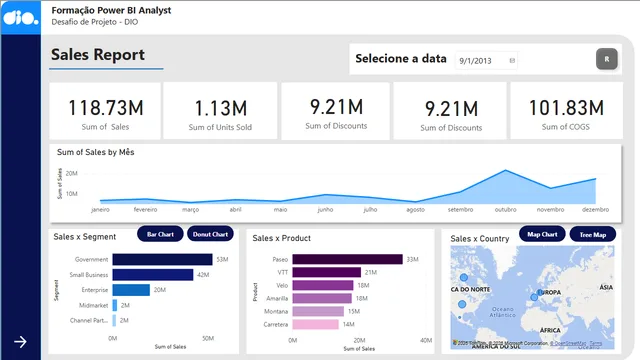
Task: Click the arrow icon in sidebar
Action: tap(20, 342)
